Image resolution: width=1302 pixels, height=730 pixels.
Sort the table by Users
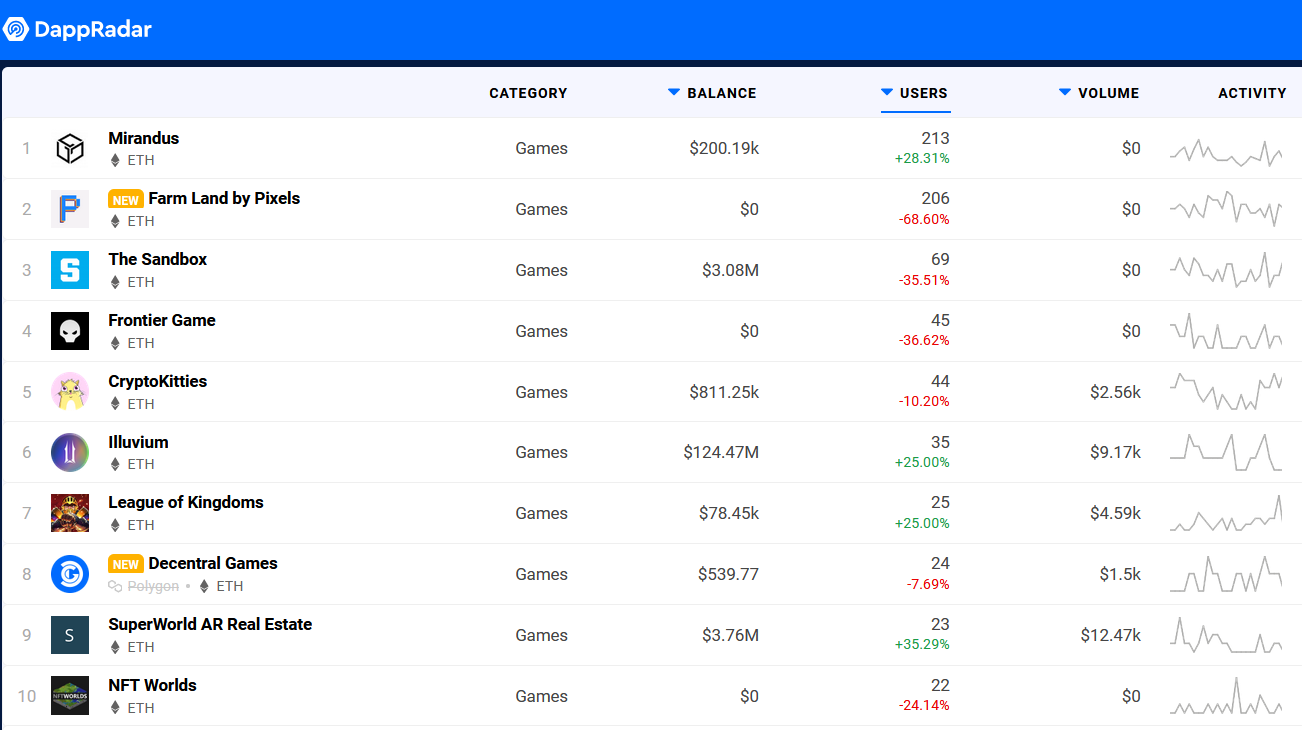(x=914, y=93)
